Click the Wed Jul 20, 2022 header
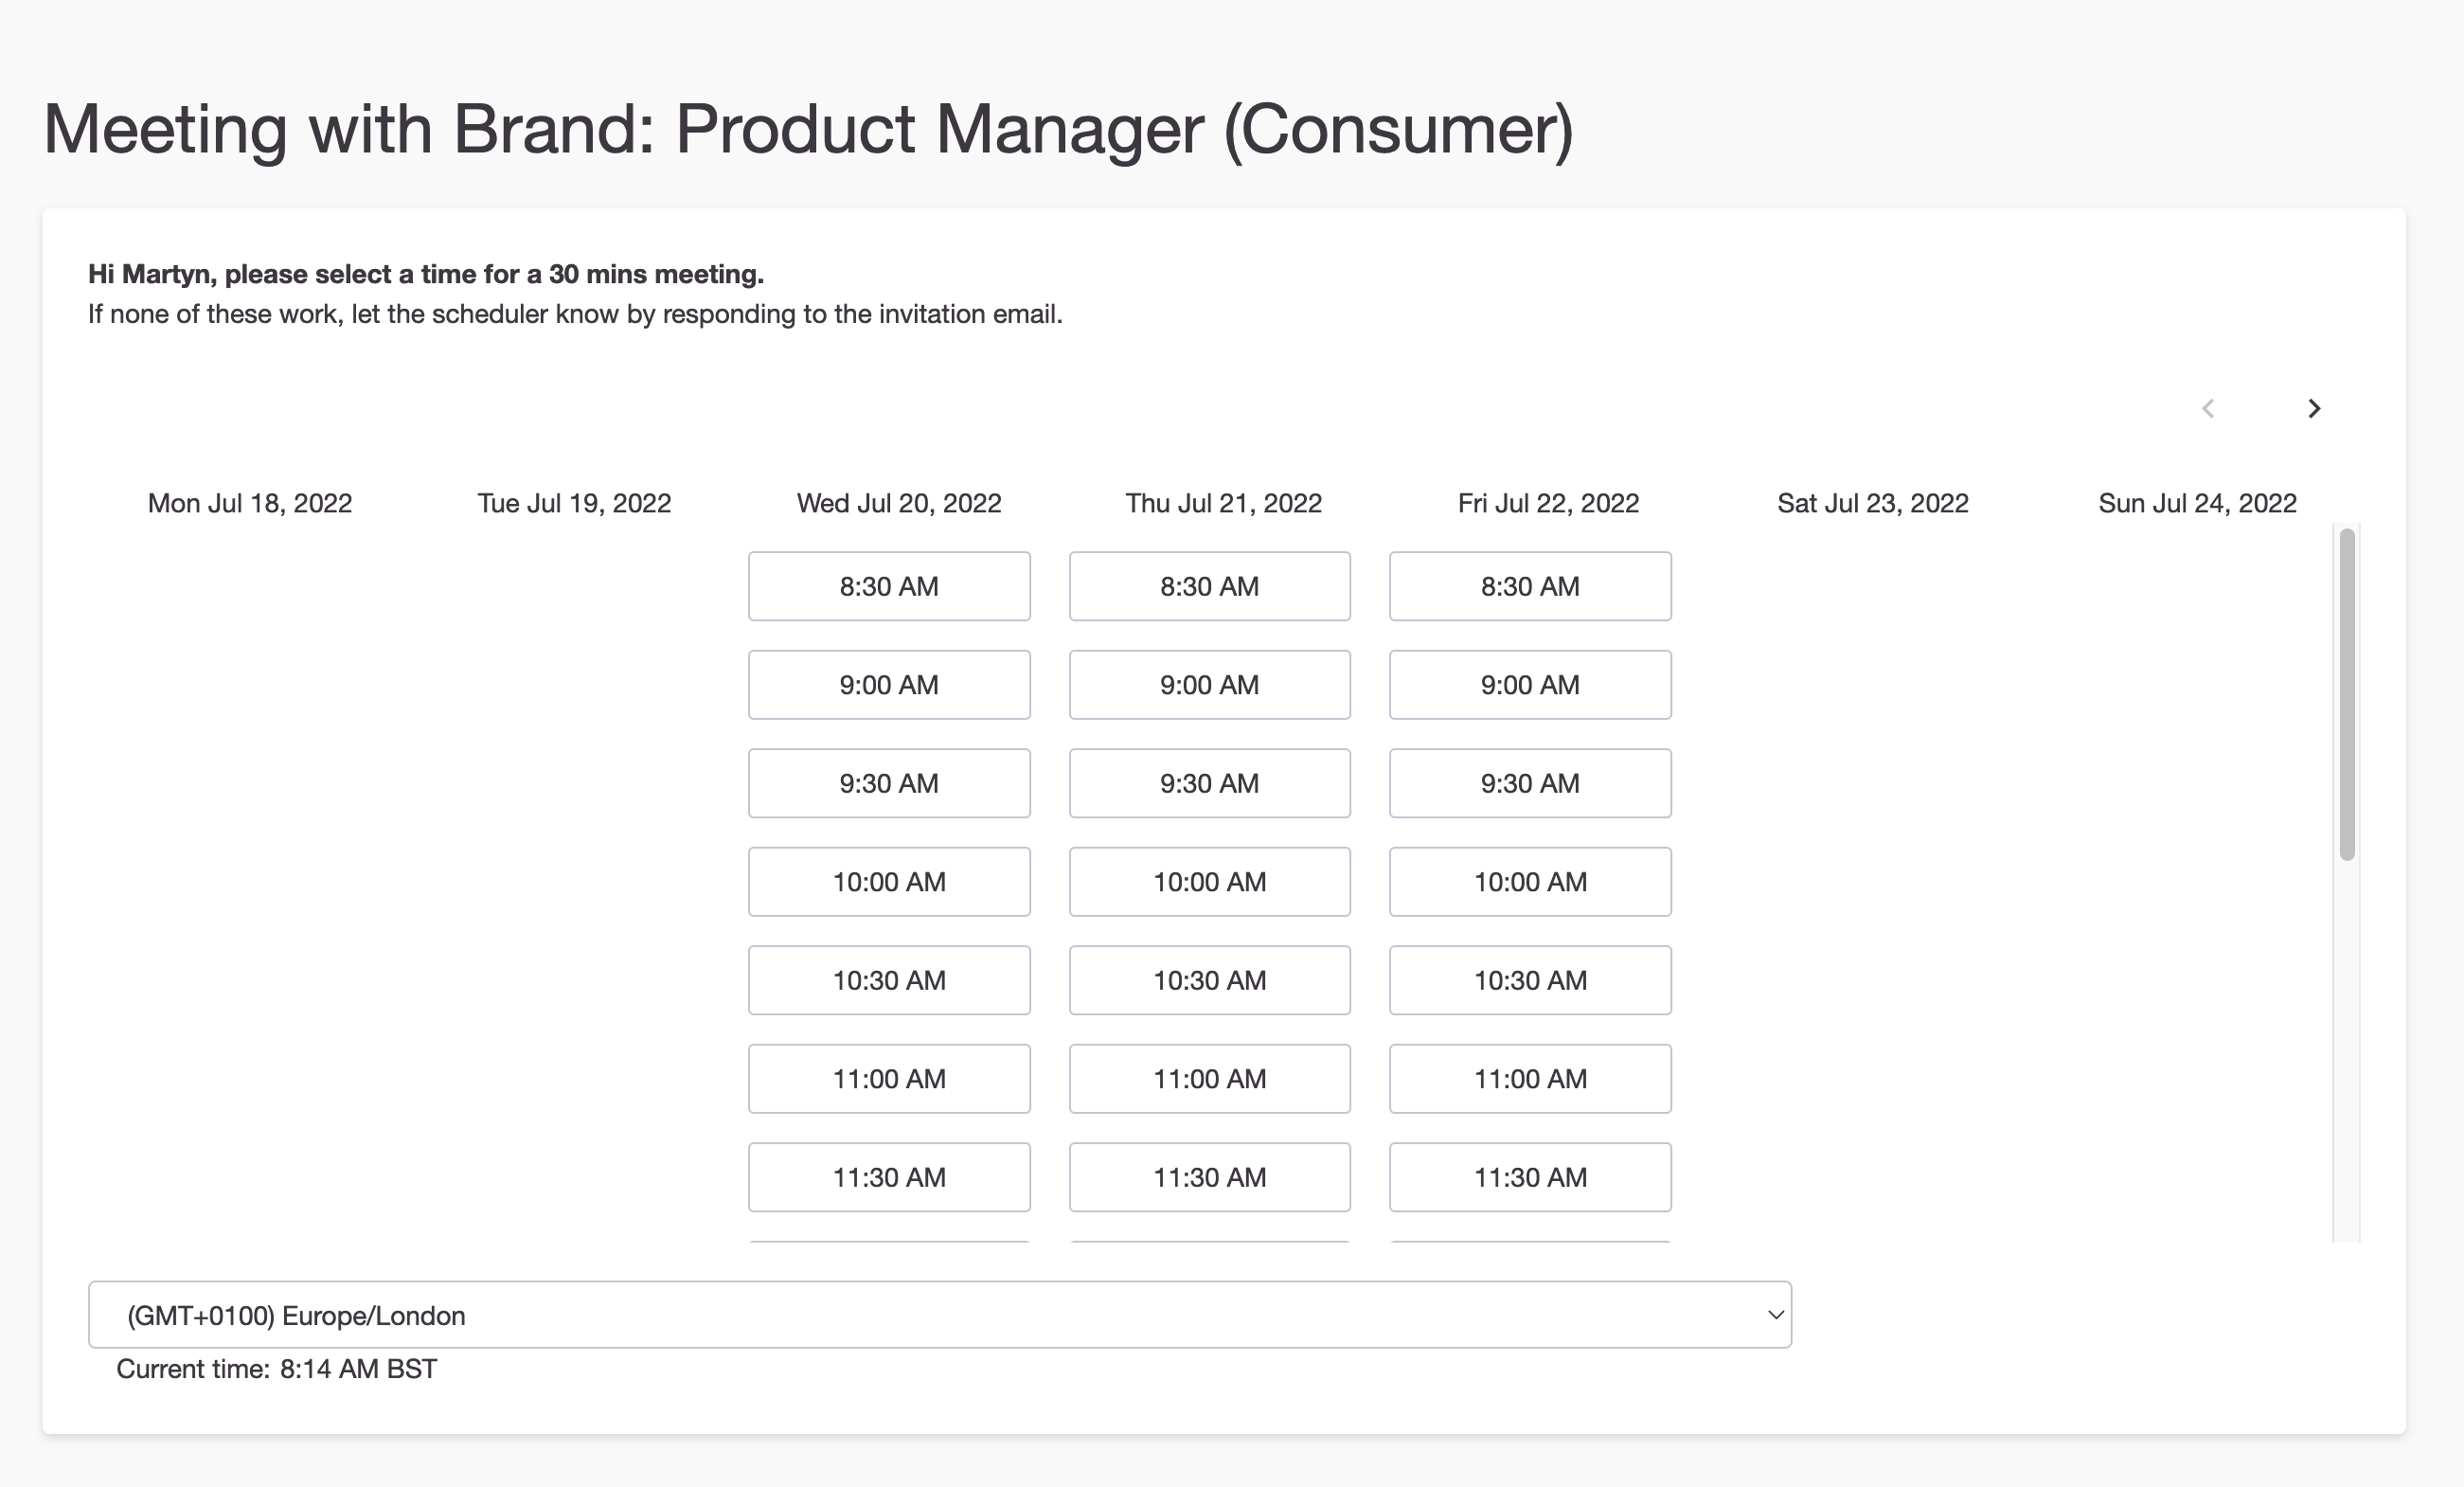This screenshot has width=2464, height=1487. [898, 503]
